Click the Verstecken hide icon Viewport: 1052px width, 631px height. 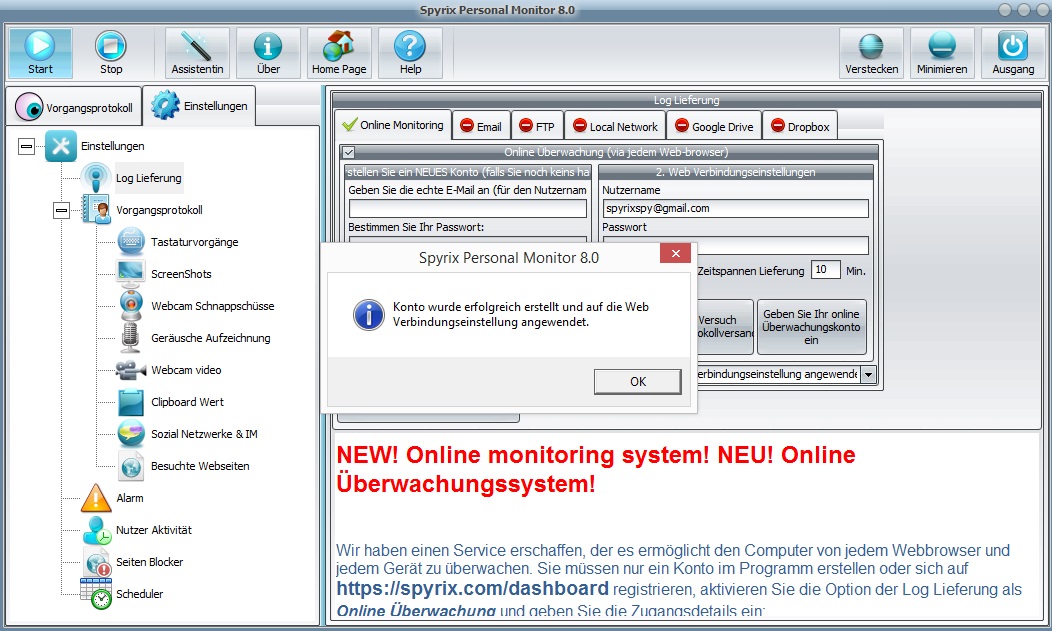tap(871, 46)
